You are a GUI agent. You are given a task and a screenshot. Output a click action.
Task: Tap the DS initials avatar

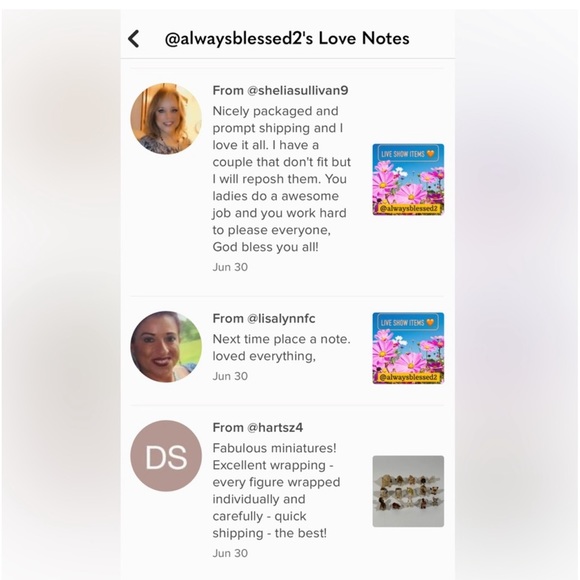coord(166,456)
